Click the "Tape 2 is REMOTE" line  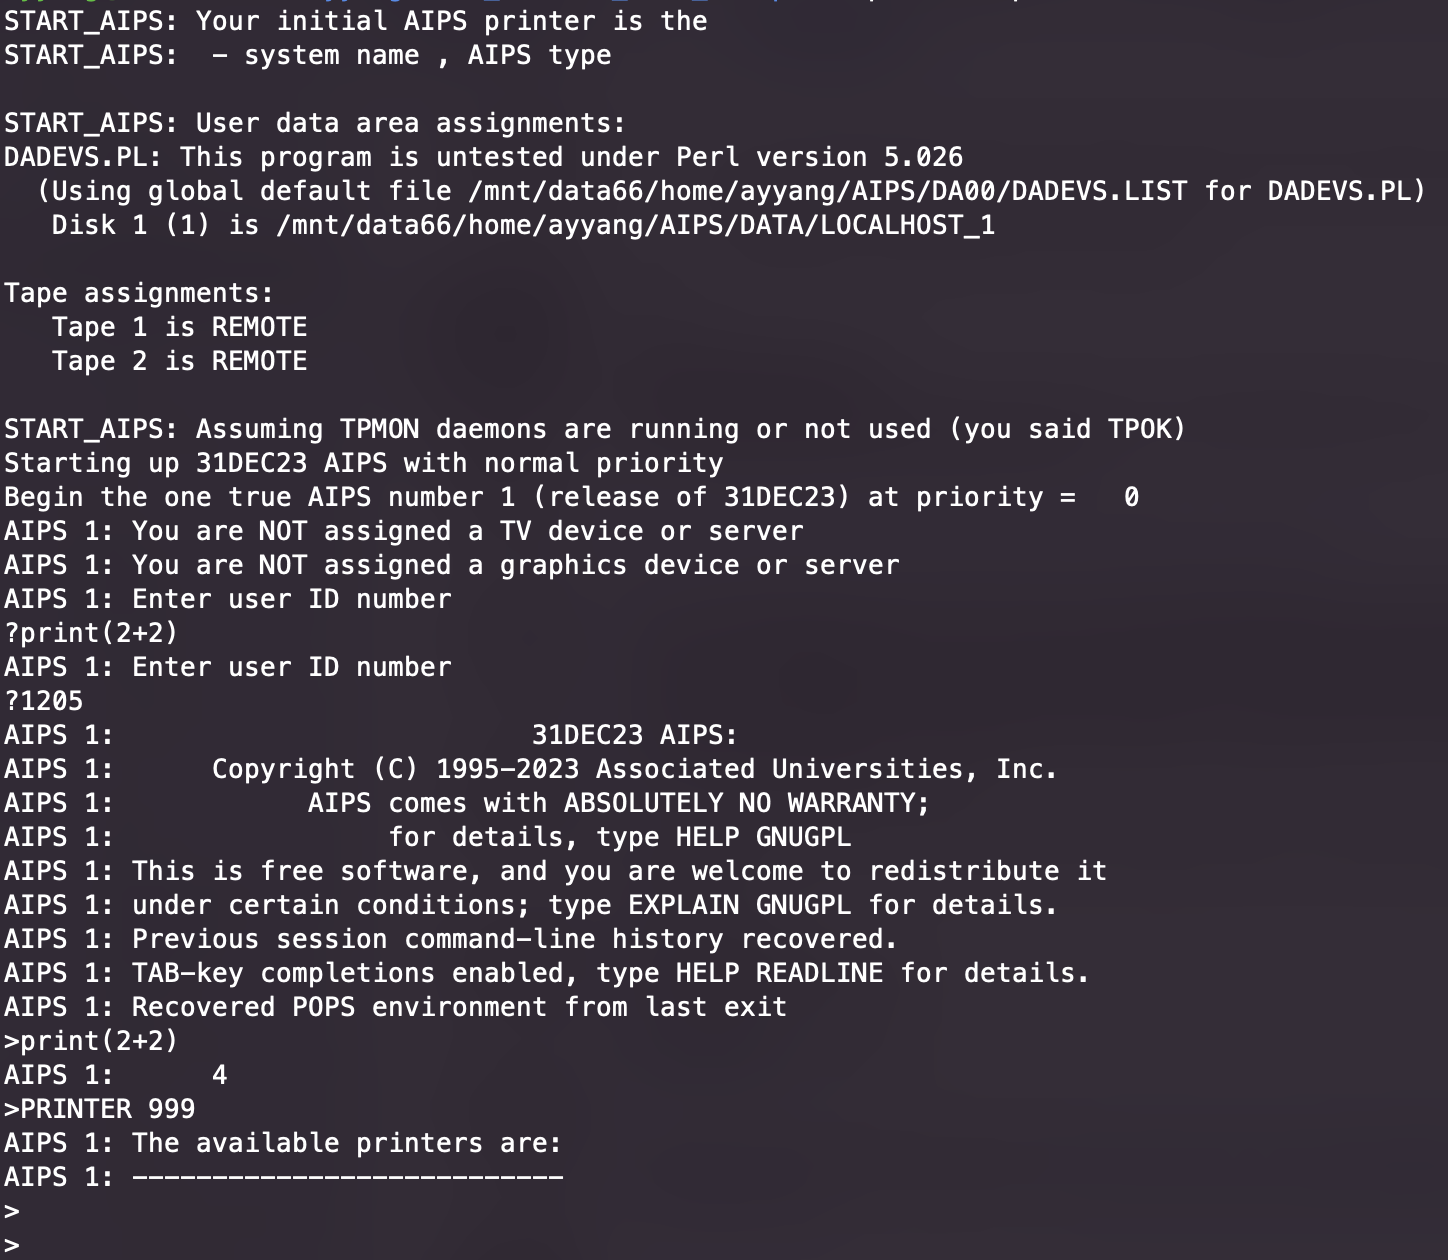[x=179, y=361]
